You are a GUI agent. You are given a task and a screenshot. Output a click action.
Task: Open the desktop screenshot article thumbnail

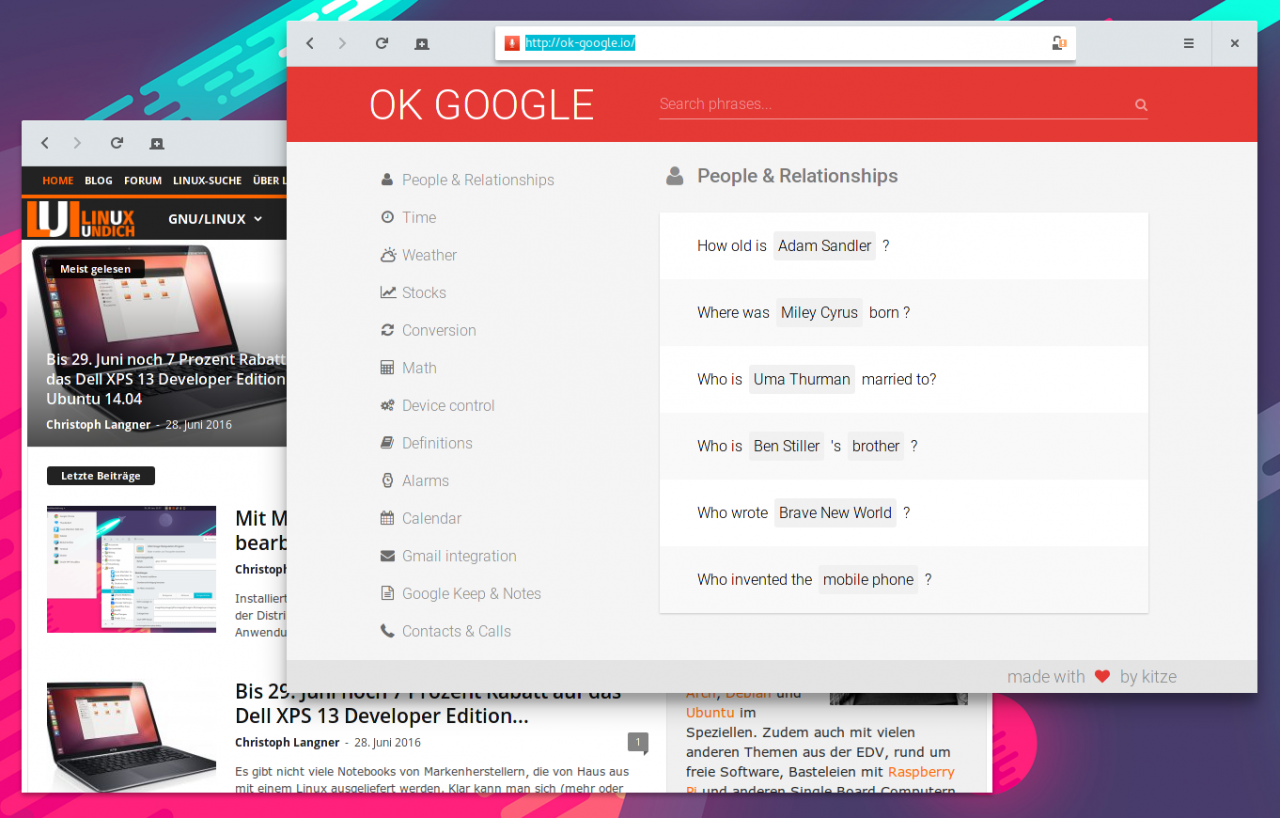(131, 569)
